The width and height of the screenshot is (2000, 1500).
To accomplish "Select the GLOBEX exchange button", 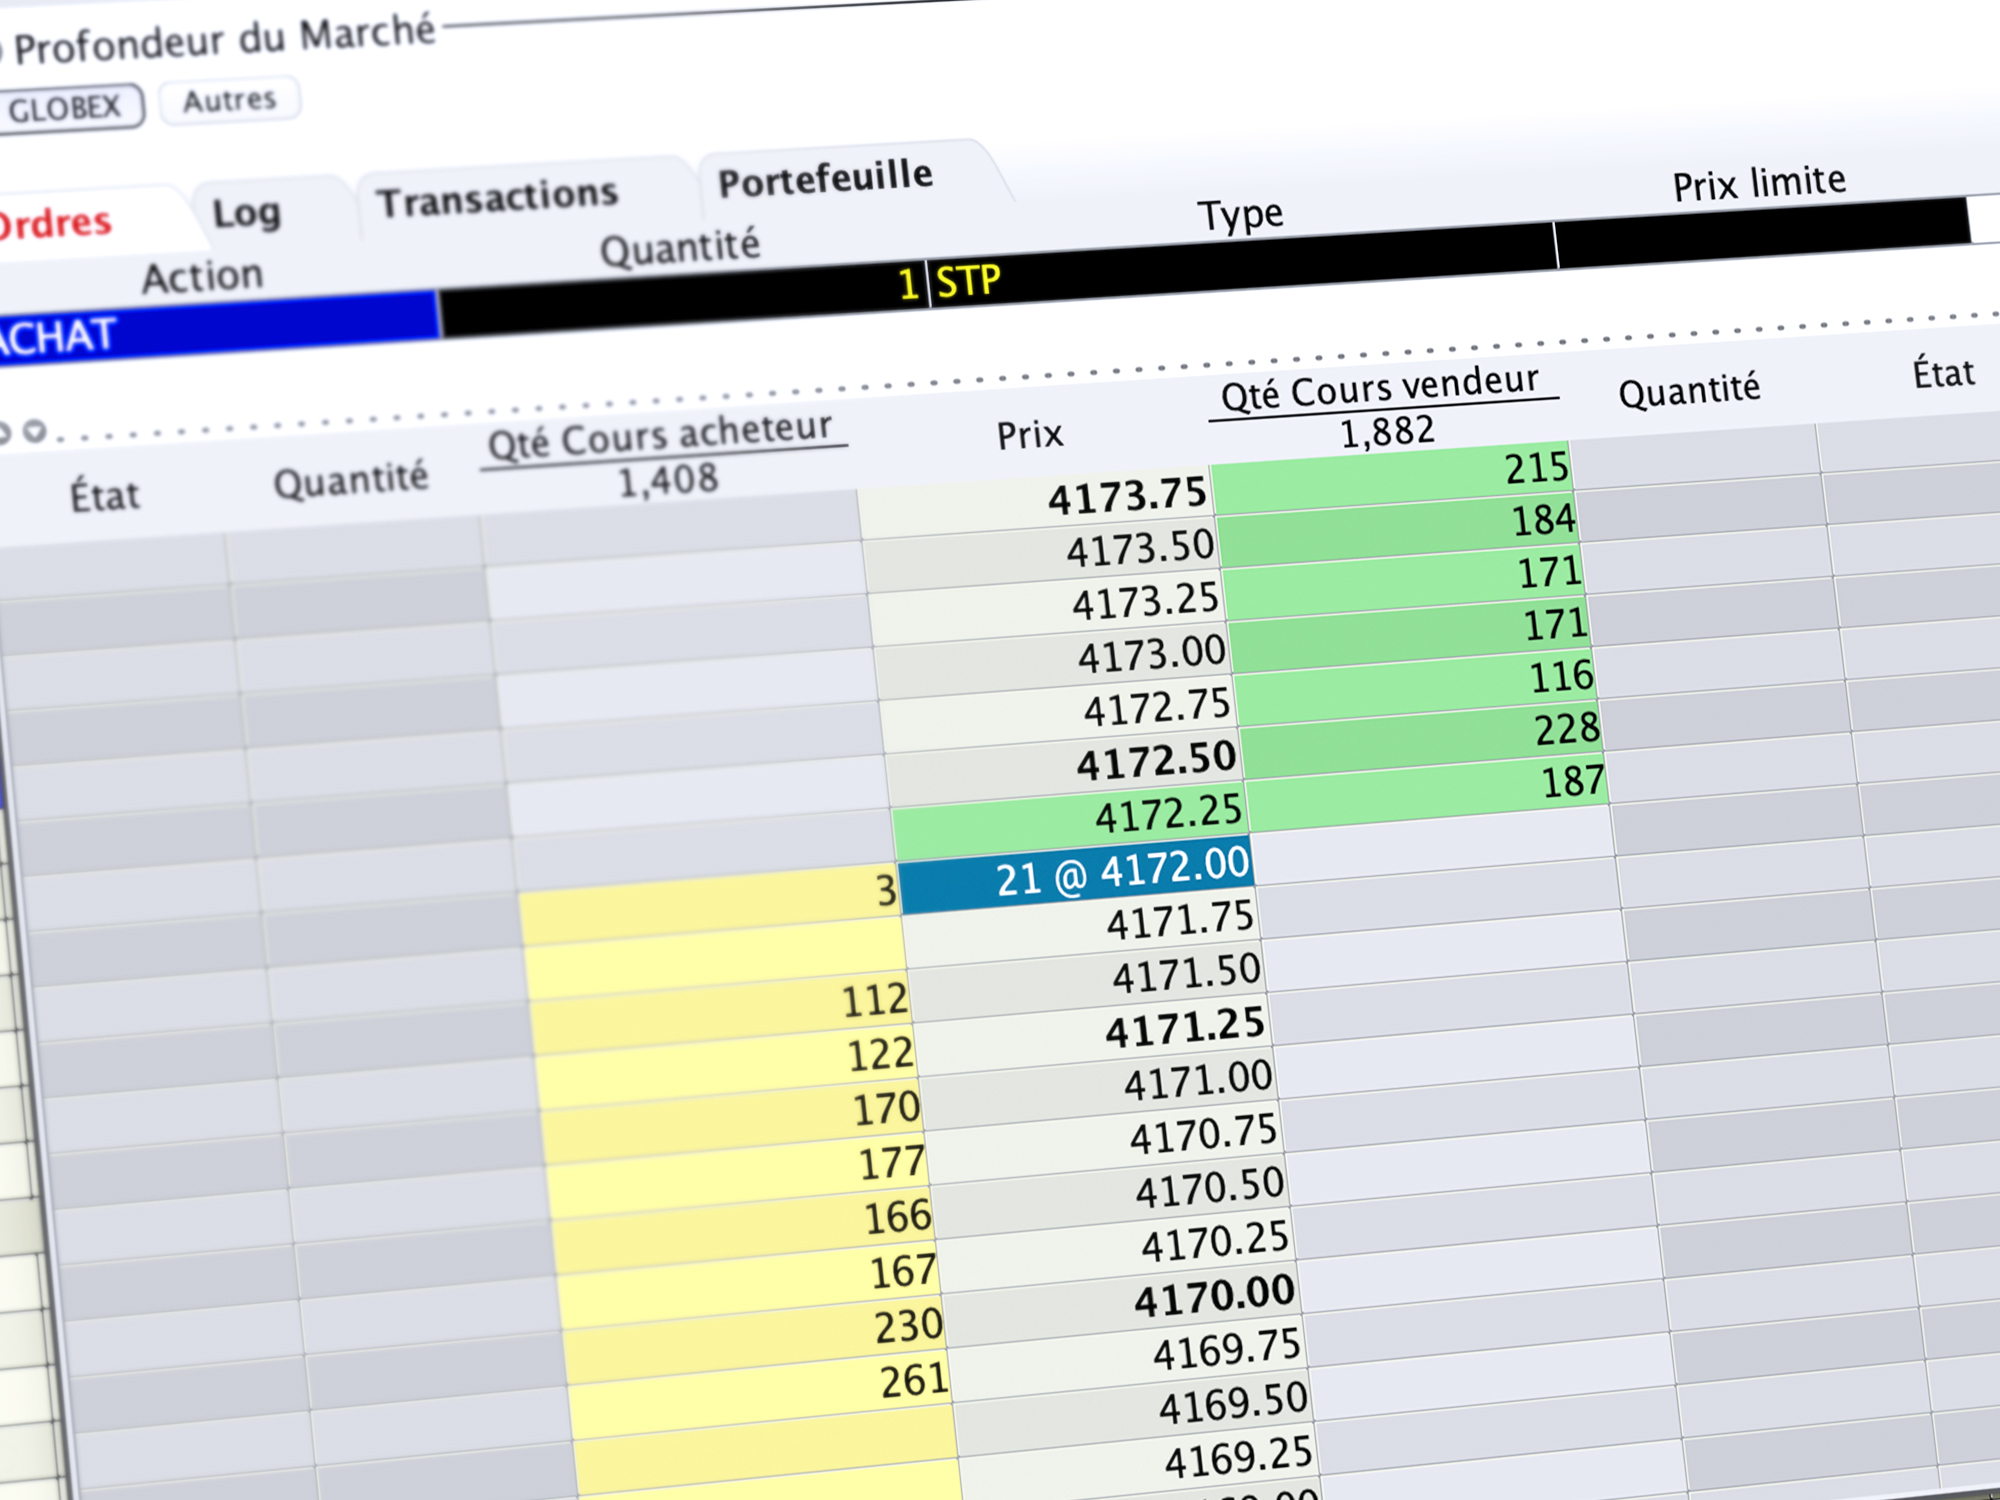I will [x=68, y=107].
